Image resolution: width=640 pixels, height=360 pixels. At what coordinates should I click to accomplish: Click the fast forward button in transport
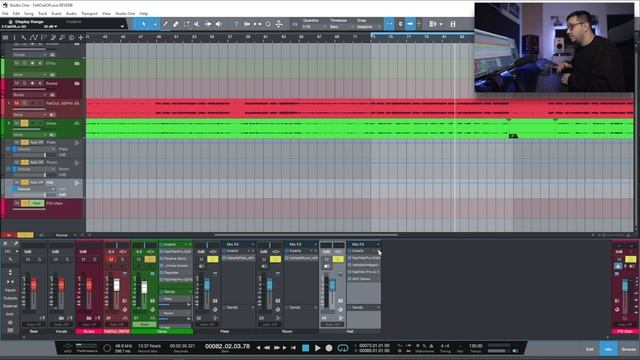(277, 348)
